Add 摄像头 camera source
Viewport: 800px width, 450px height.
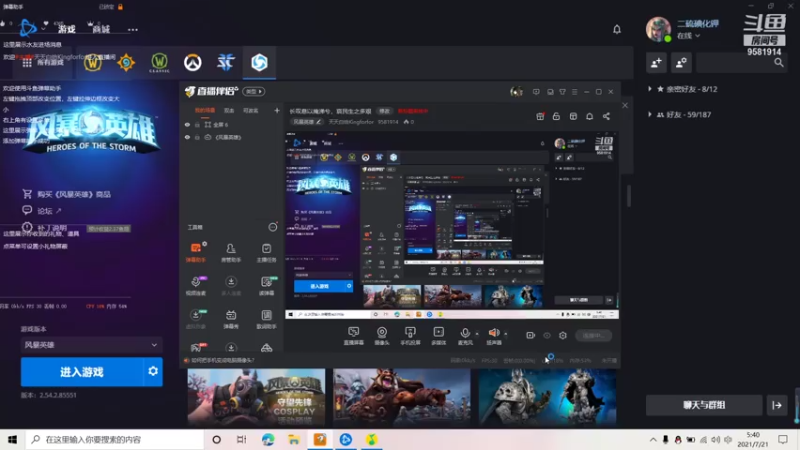coord(382,336)
